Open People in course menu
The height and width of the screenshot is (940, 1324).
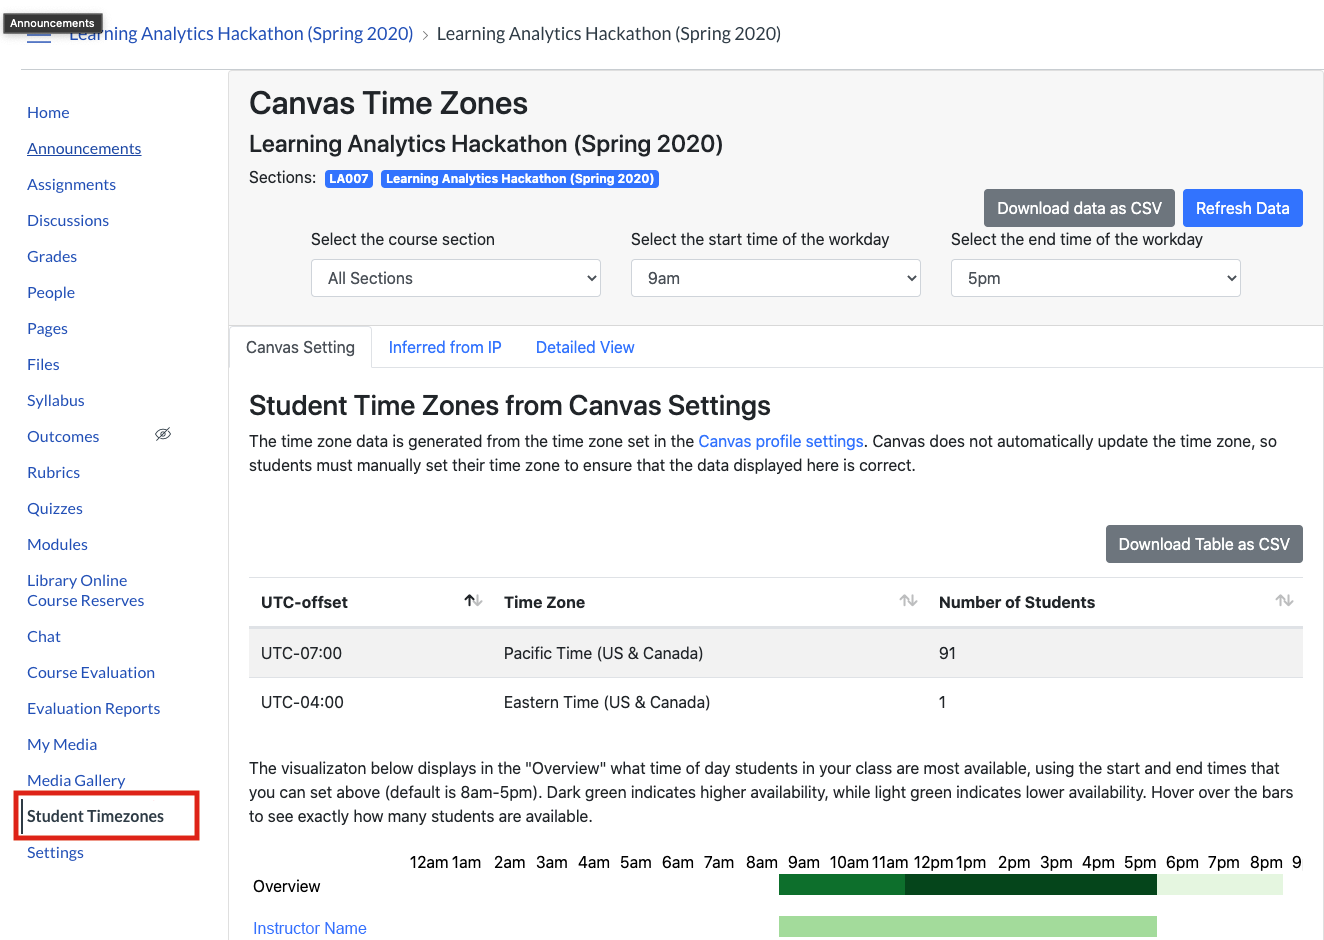(51, 292)
